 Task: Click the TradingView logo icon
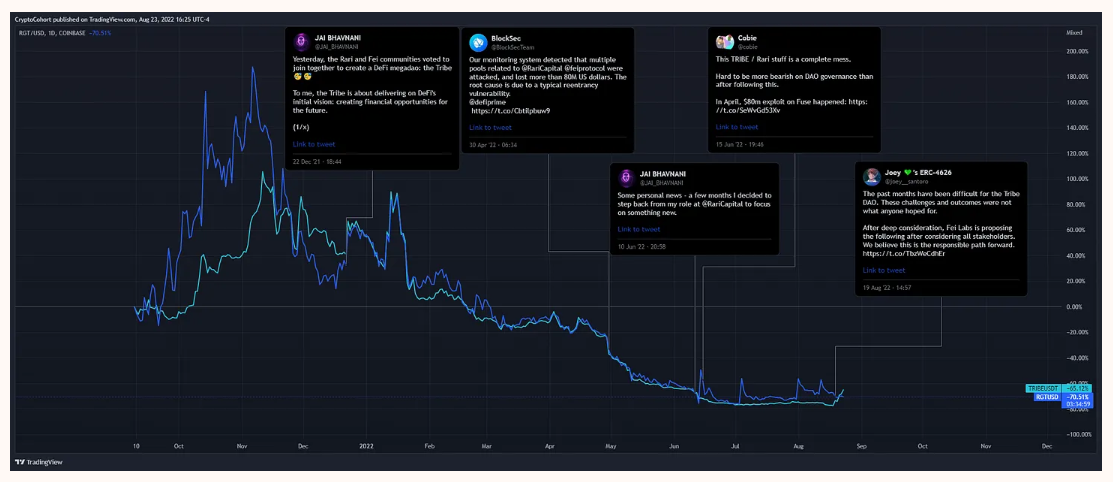(x=19, y=462)
